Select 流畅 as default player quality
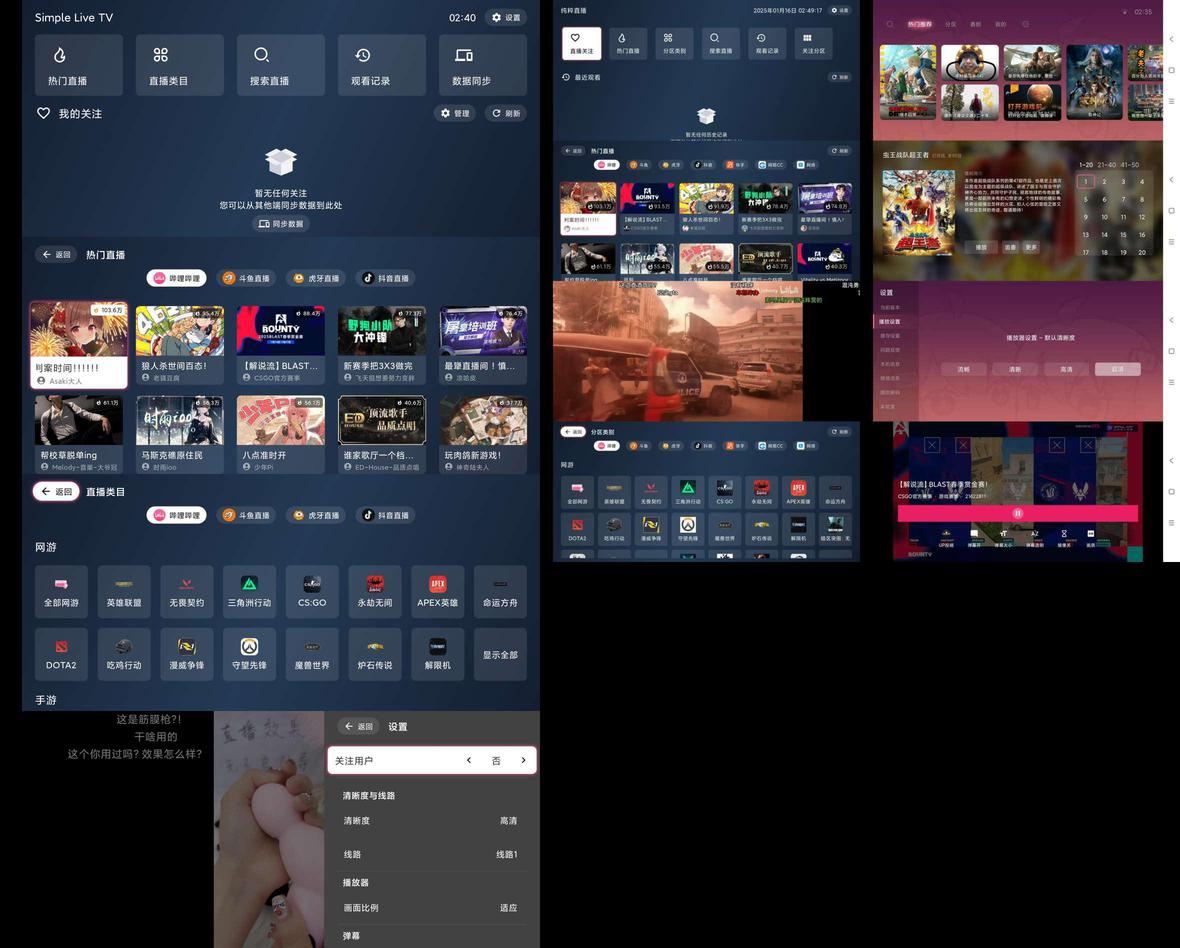 (963, 369)
